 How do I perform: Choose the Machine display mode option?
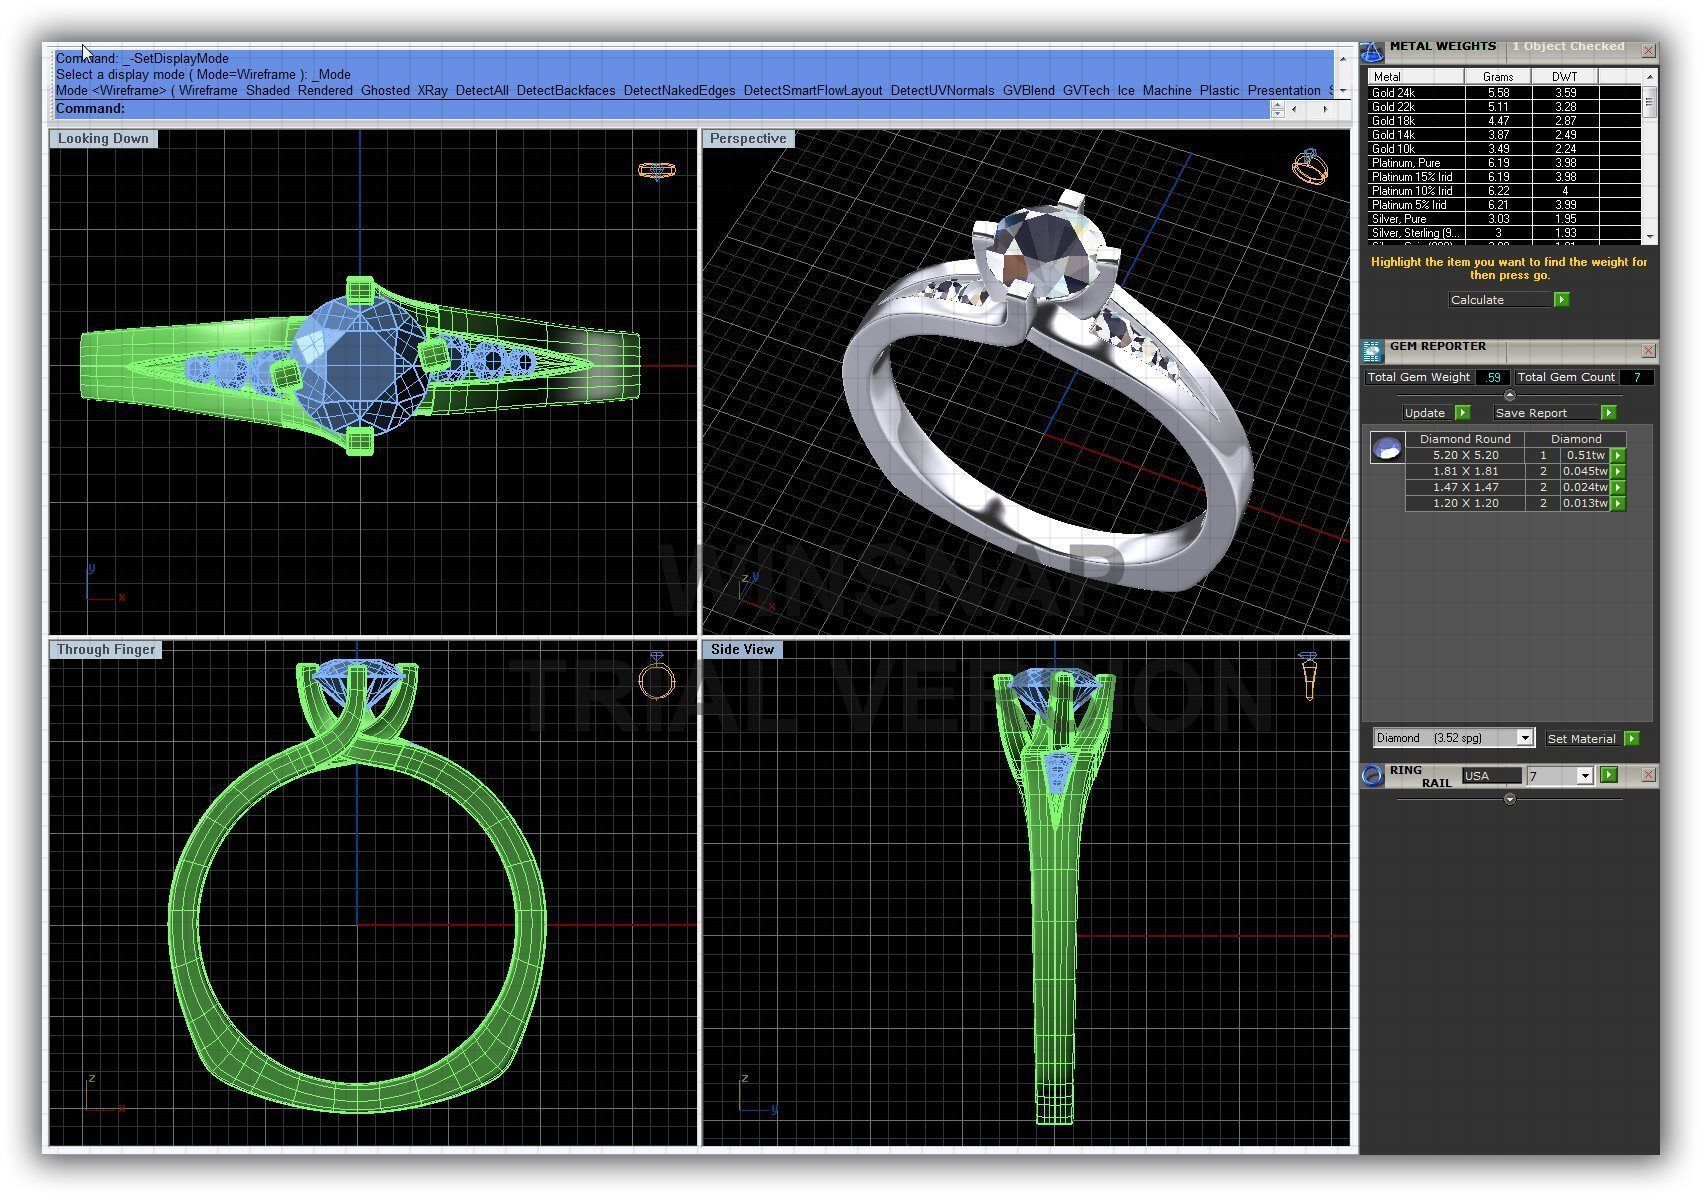pos(1167,91)
